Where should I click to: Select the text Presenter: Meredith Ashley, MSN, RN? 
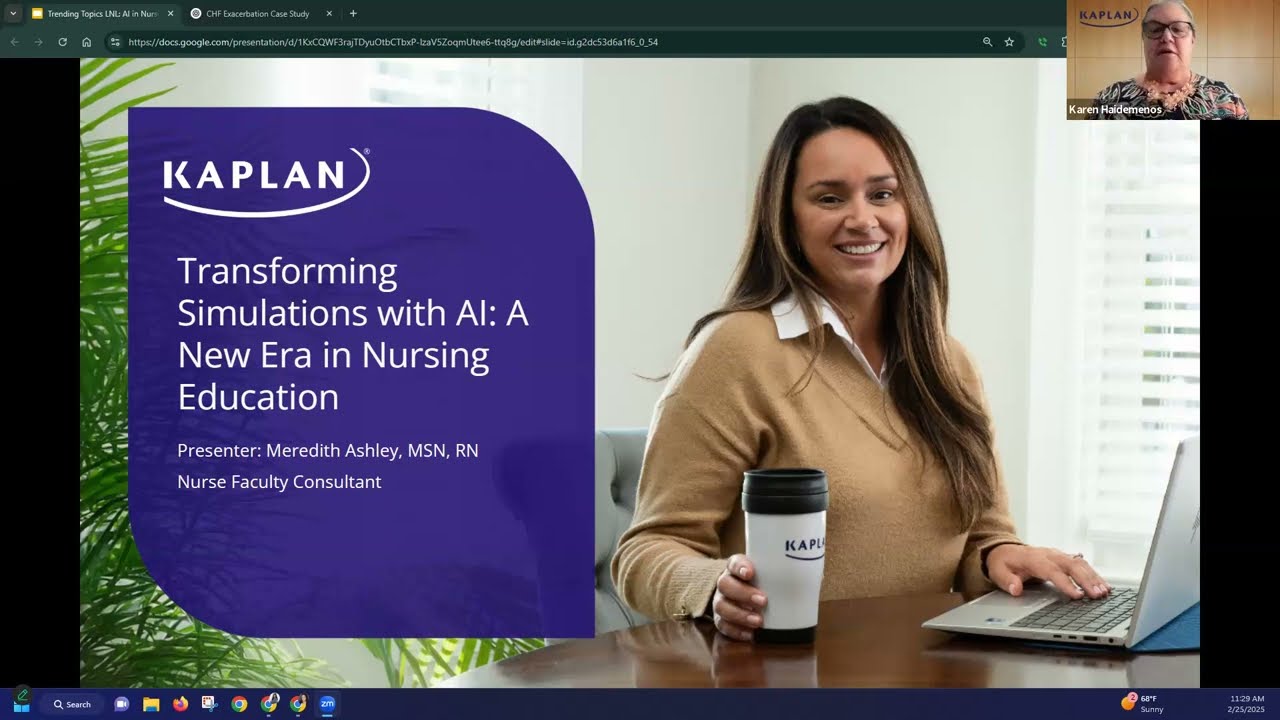coord(328,451)
